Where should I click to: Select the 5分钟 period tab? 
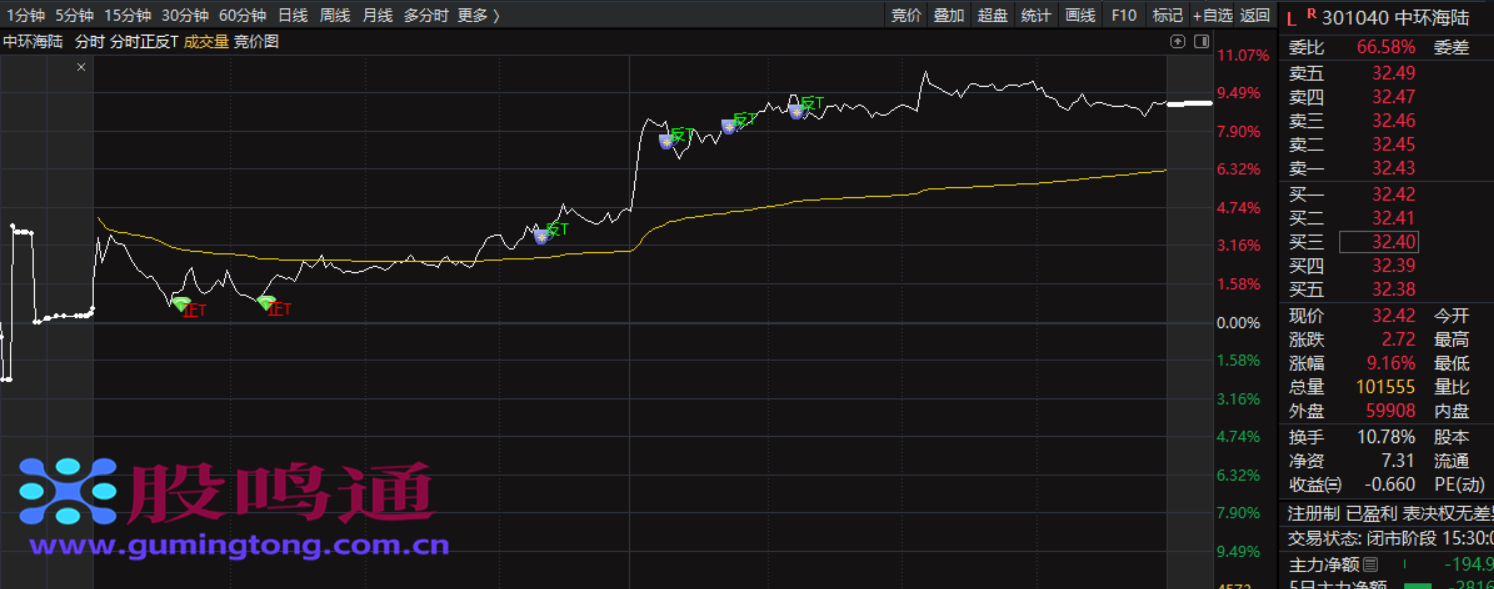click(x=74, y=15)
